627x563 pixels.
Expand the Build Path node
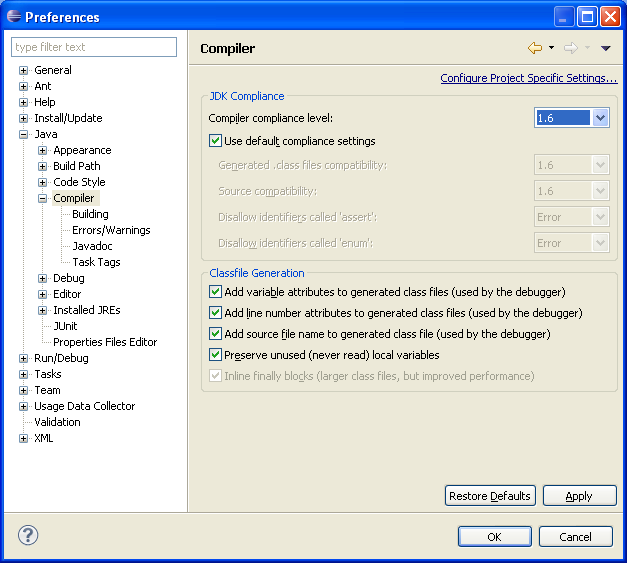[x=42, y=166]
